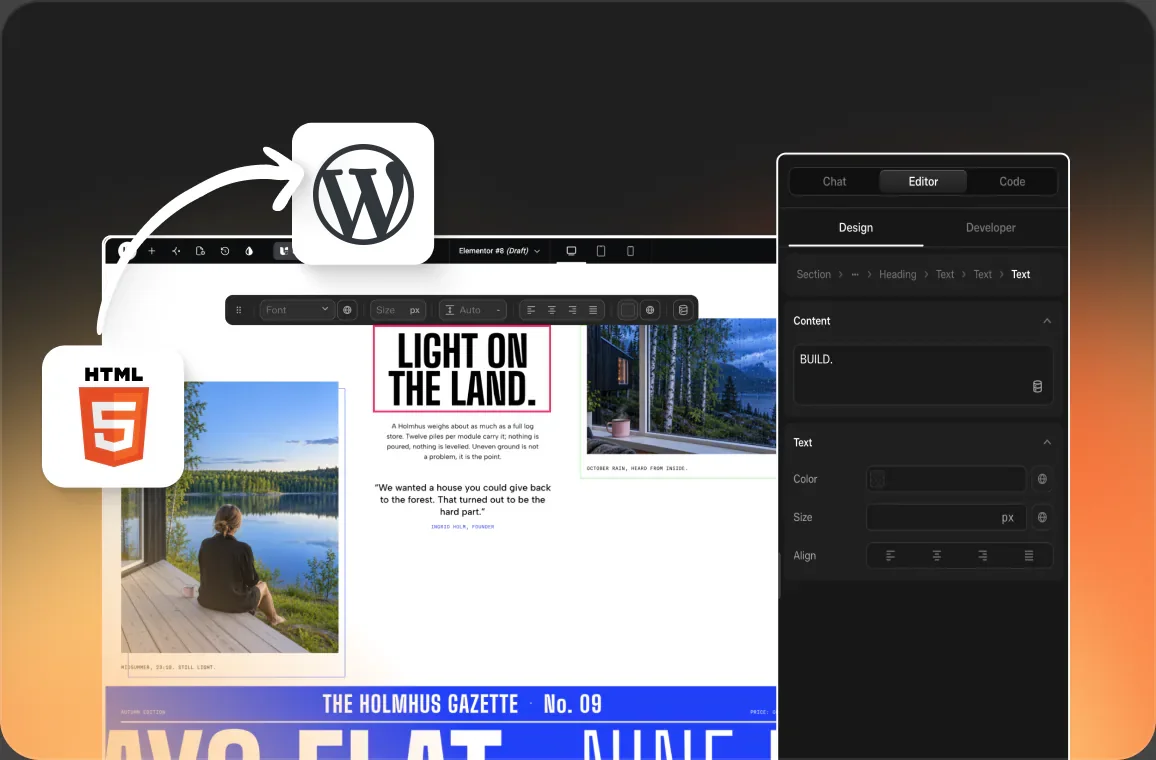Viewport: 1156px width, 760px height.
Task: Open the AI sparkle tool in top bar
Action: click(176, 251)
